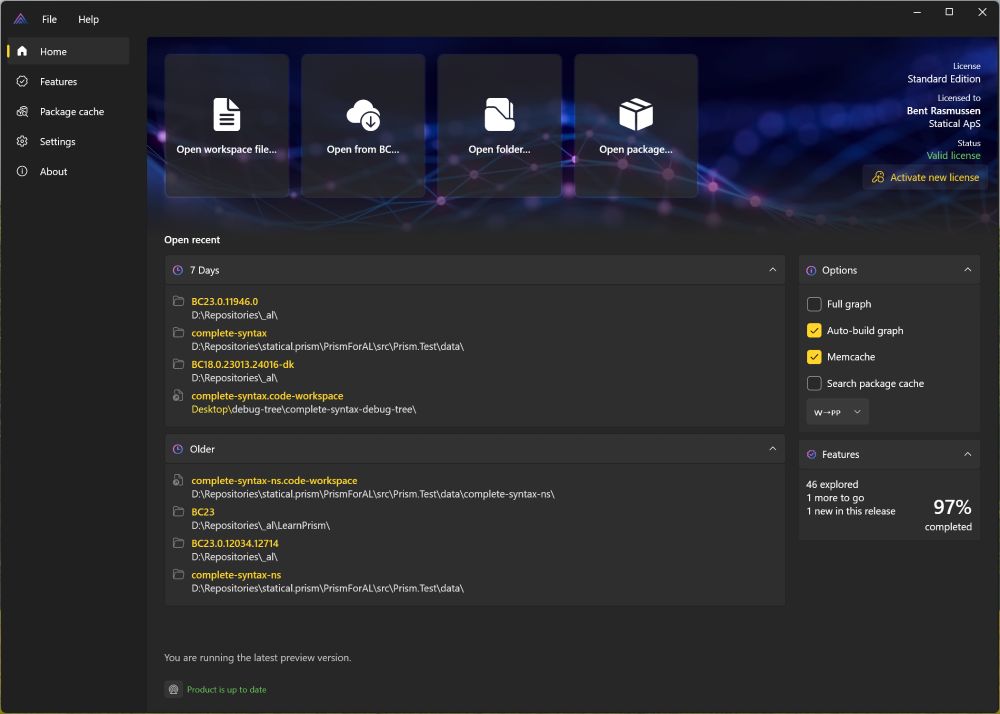1000x714 pixels.
Task: Click the Bent Rasmussen licensee name
Action: coord(944,111)
